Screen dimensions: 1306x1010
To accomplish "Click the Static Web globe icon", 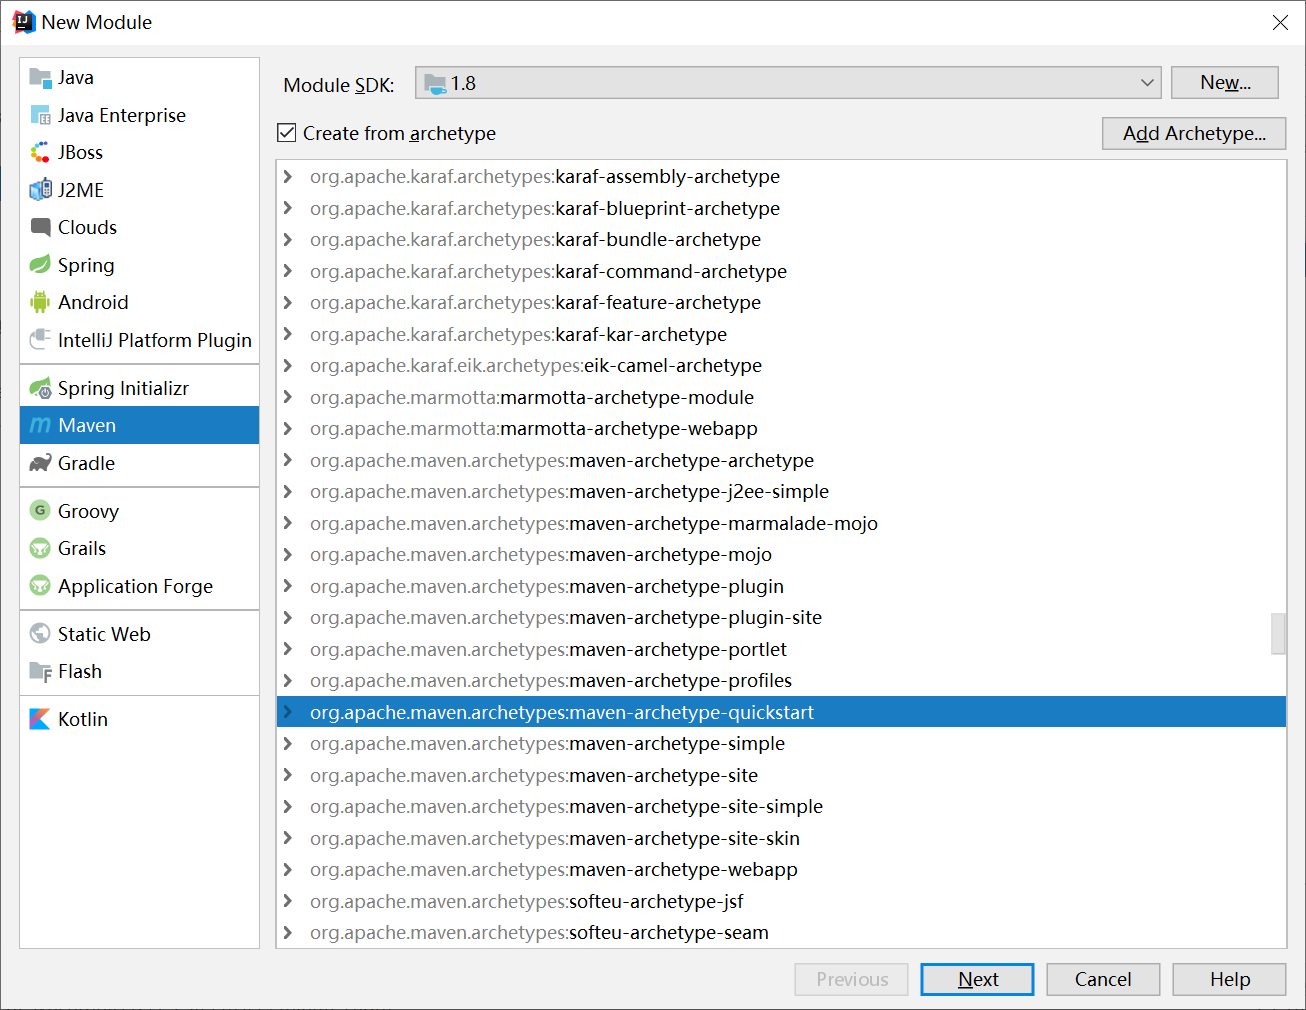I will pos(40,634).
